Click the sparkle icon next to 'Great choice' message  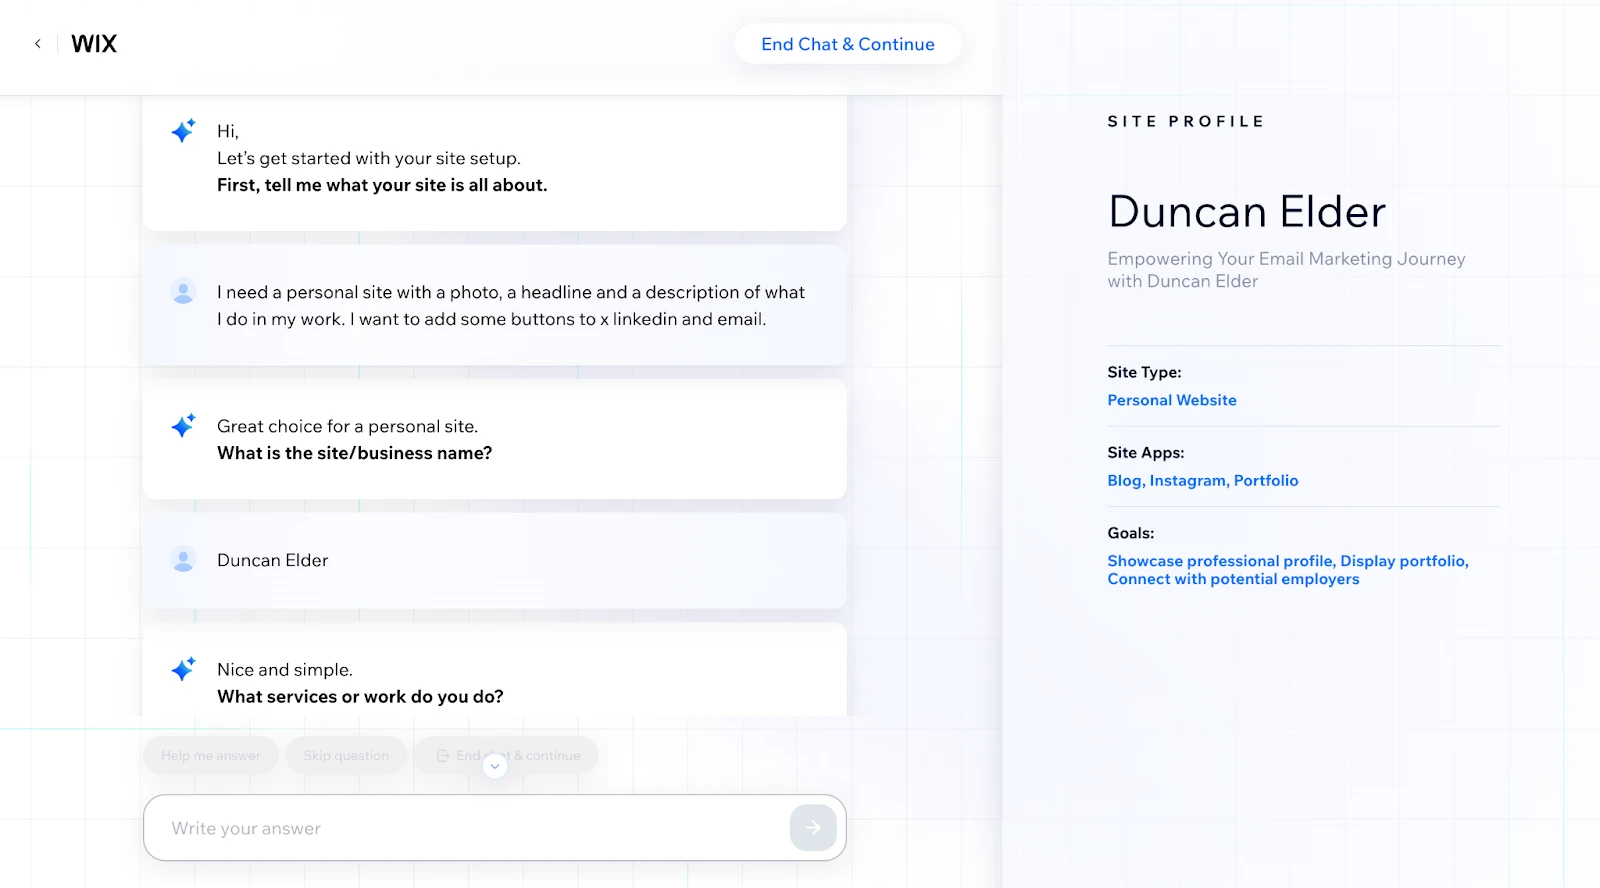tap(183, 426)
